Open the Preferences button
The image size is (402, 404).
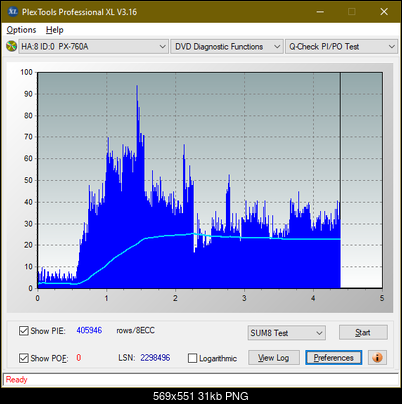pos(334,358)
